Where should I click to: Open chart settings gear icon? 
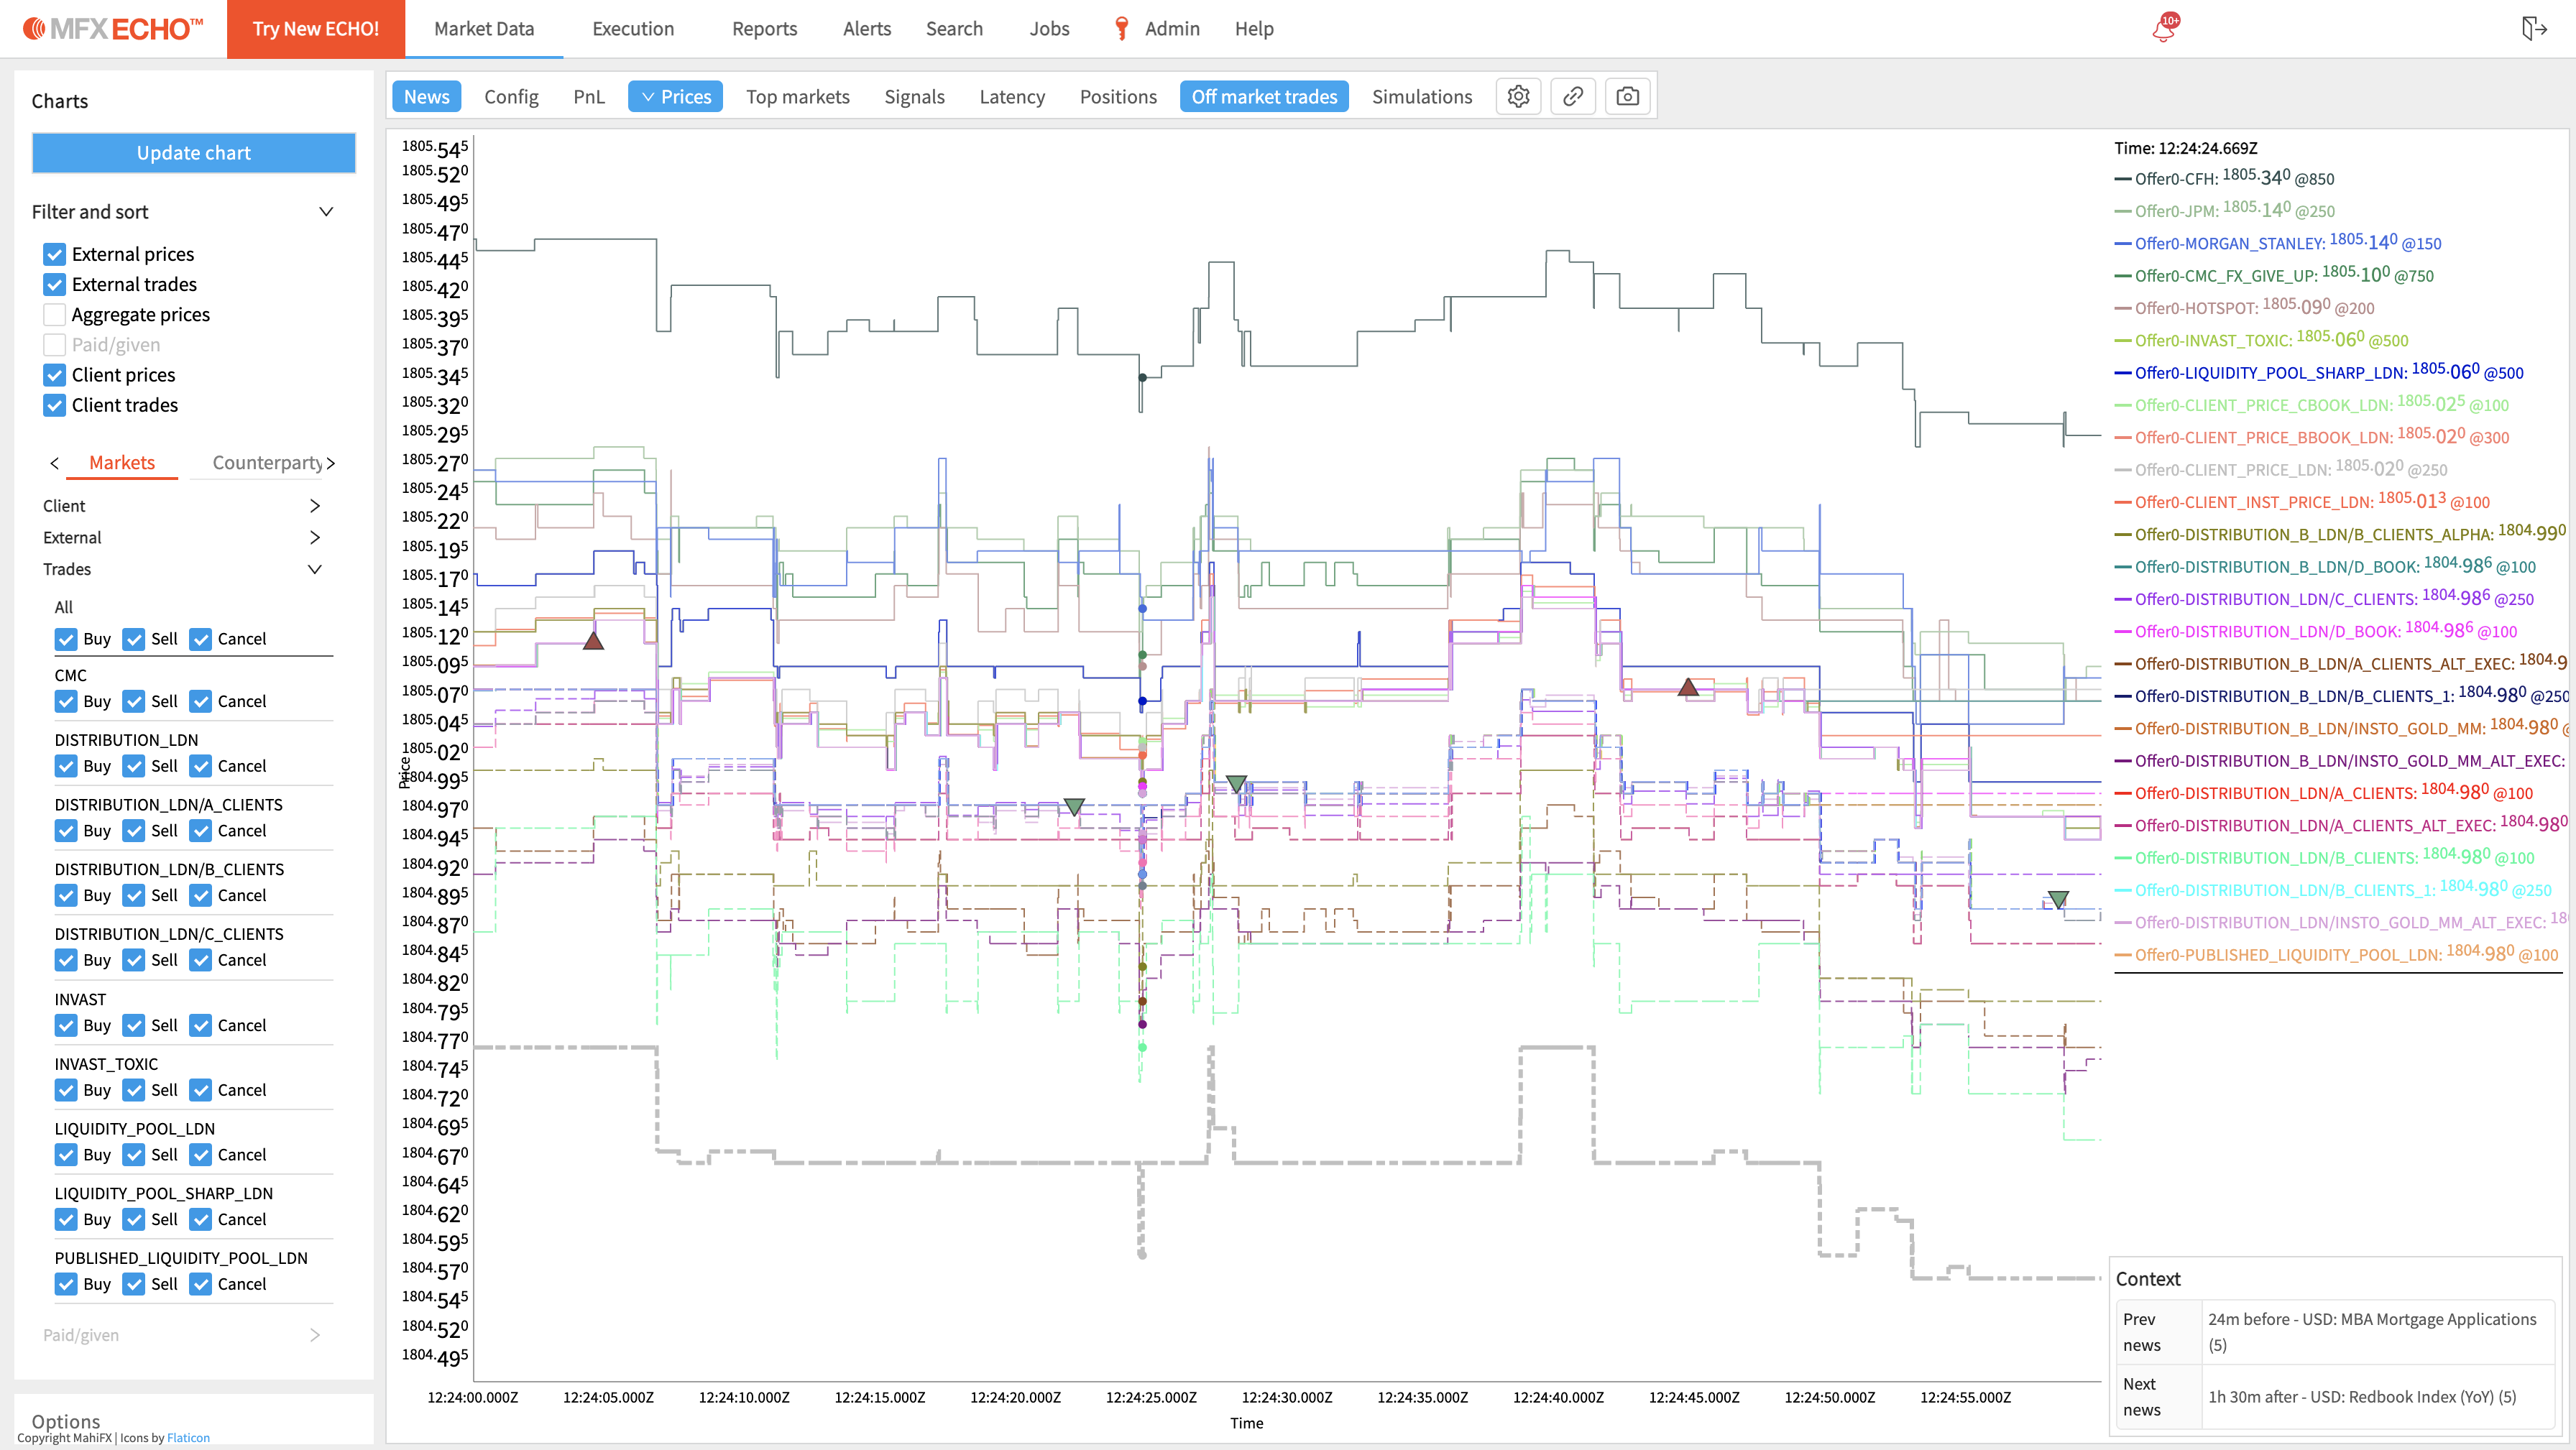tap(1518, 97)
